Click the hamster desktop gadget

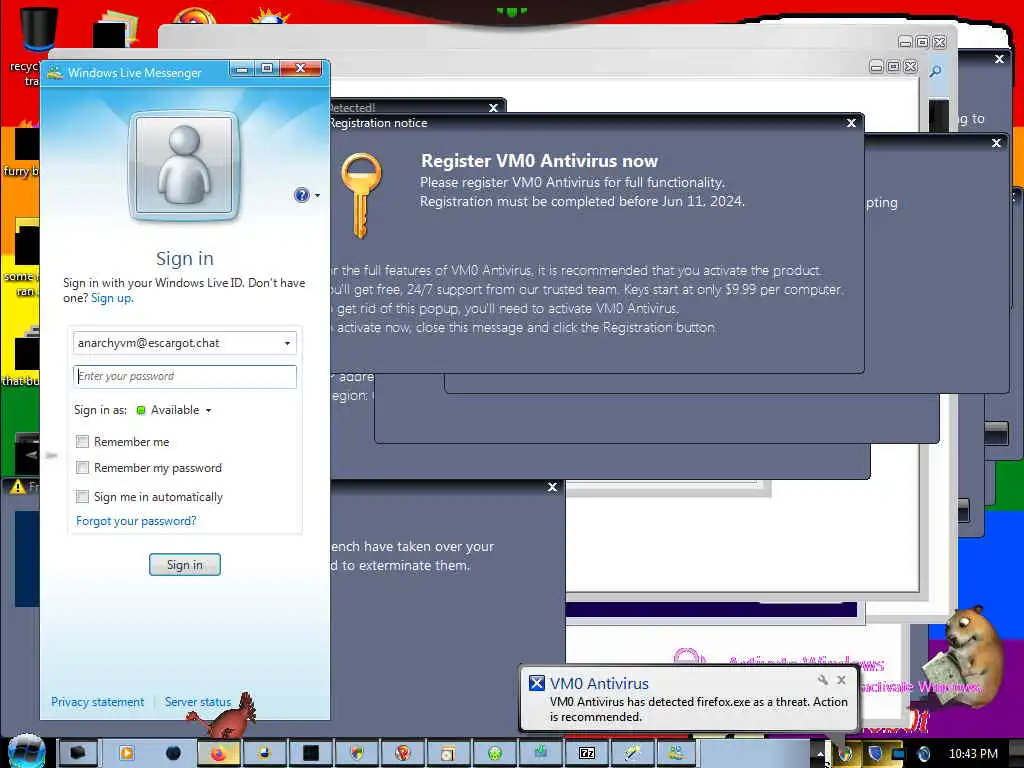pos(965,656)
